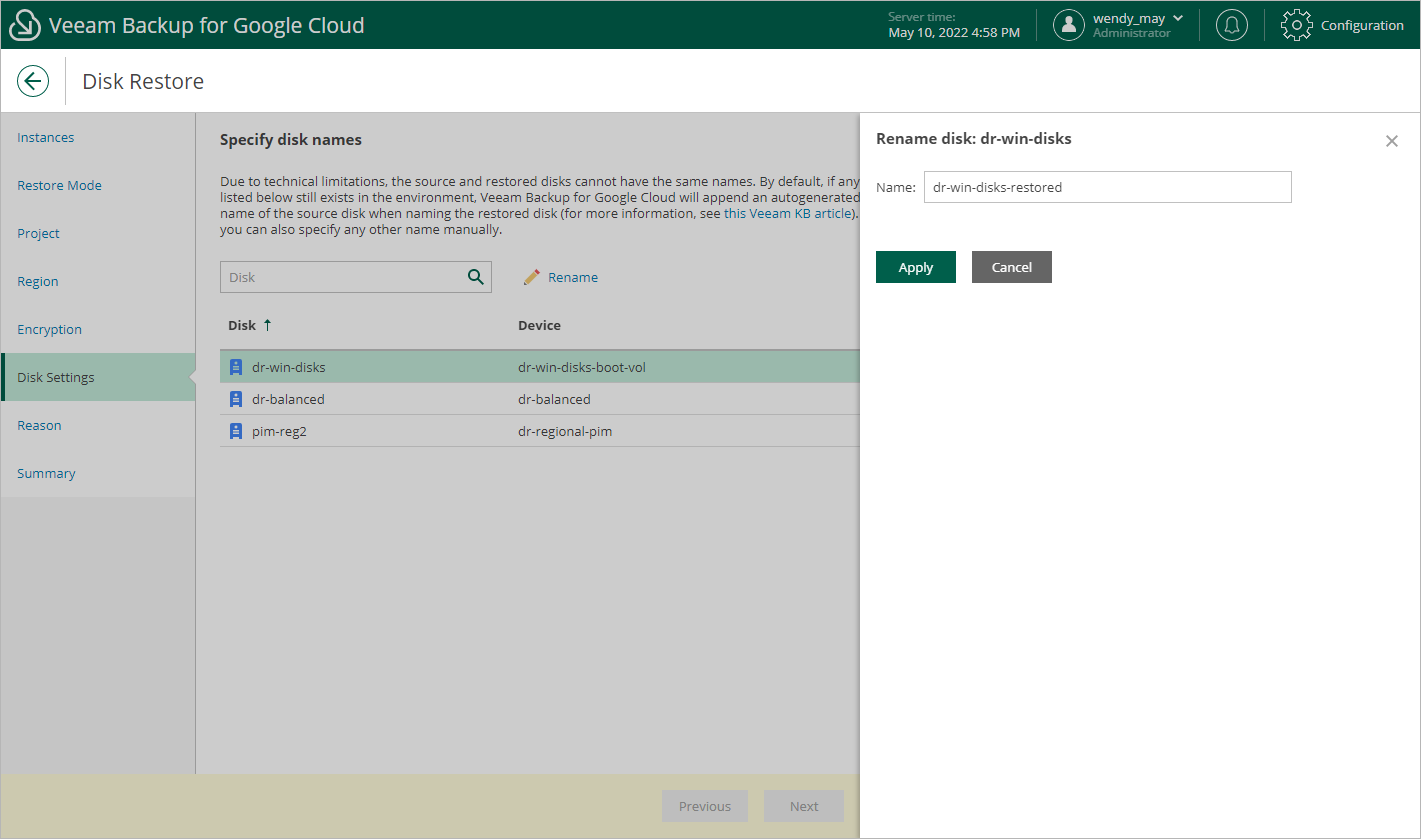Click the pencil Rename icon
The image size is (1421, 839).
click(532, 277)
